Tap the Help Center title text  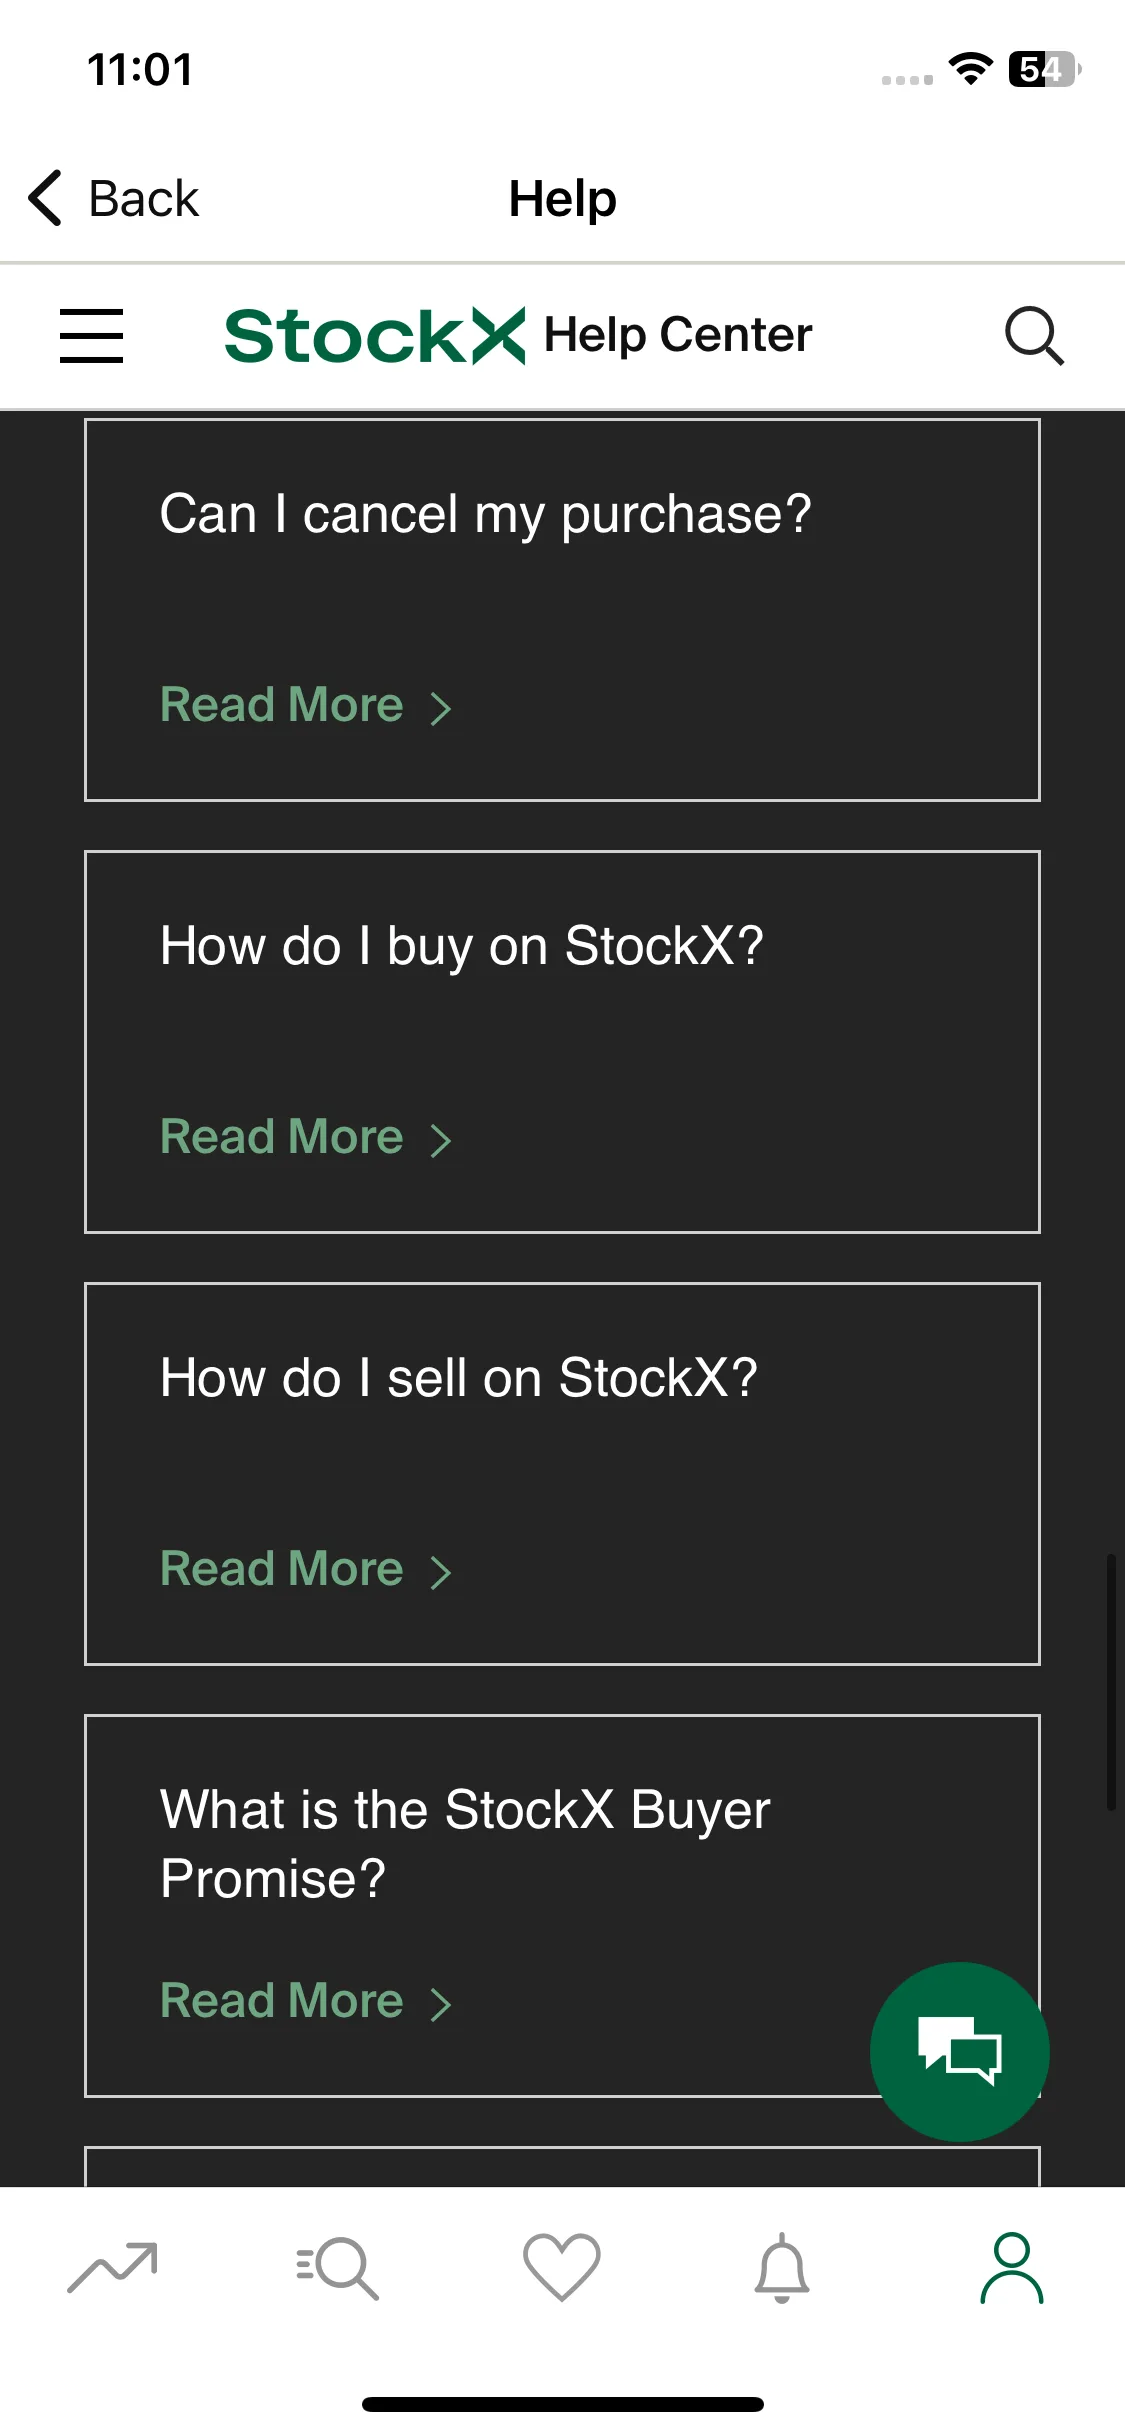[678, 335]
